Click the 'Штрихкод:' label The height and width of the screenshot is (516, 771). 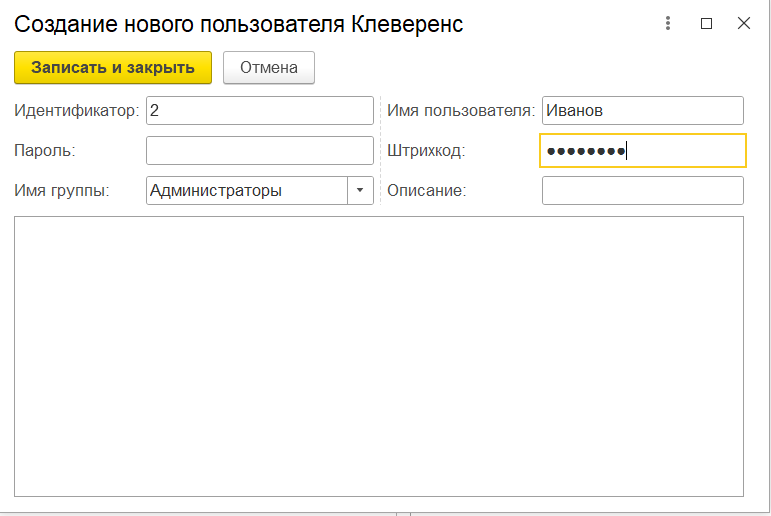click(426, 150)
